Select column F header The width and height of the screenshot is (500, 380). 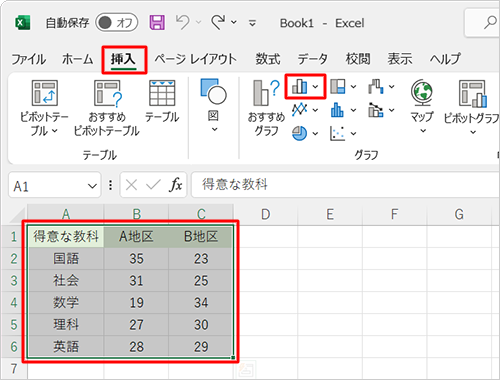pyautogui.click(x=394, y=214)
